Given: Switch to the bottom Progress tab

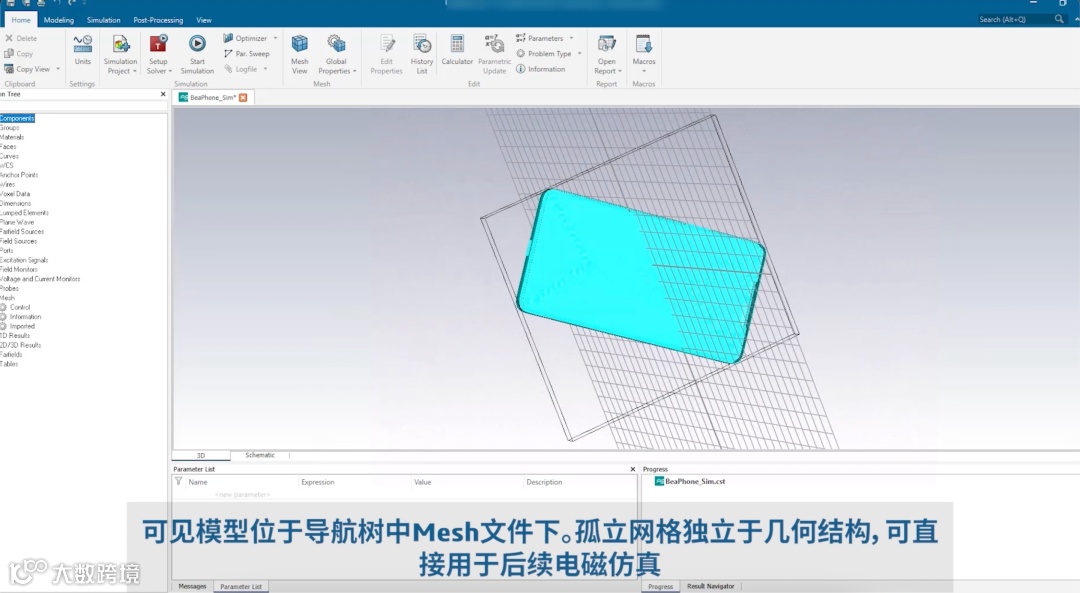Looking at the screenshot, I should coord(660,586).
